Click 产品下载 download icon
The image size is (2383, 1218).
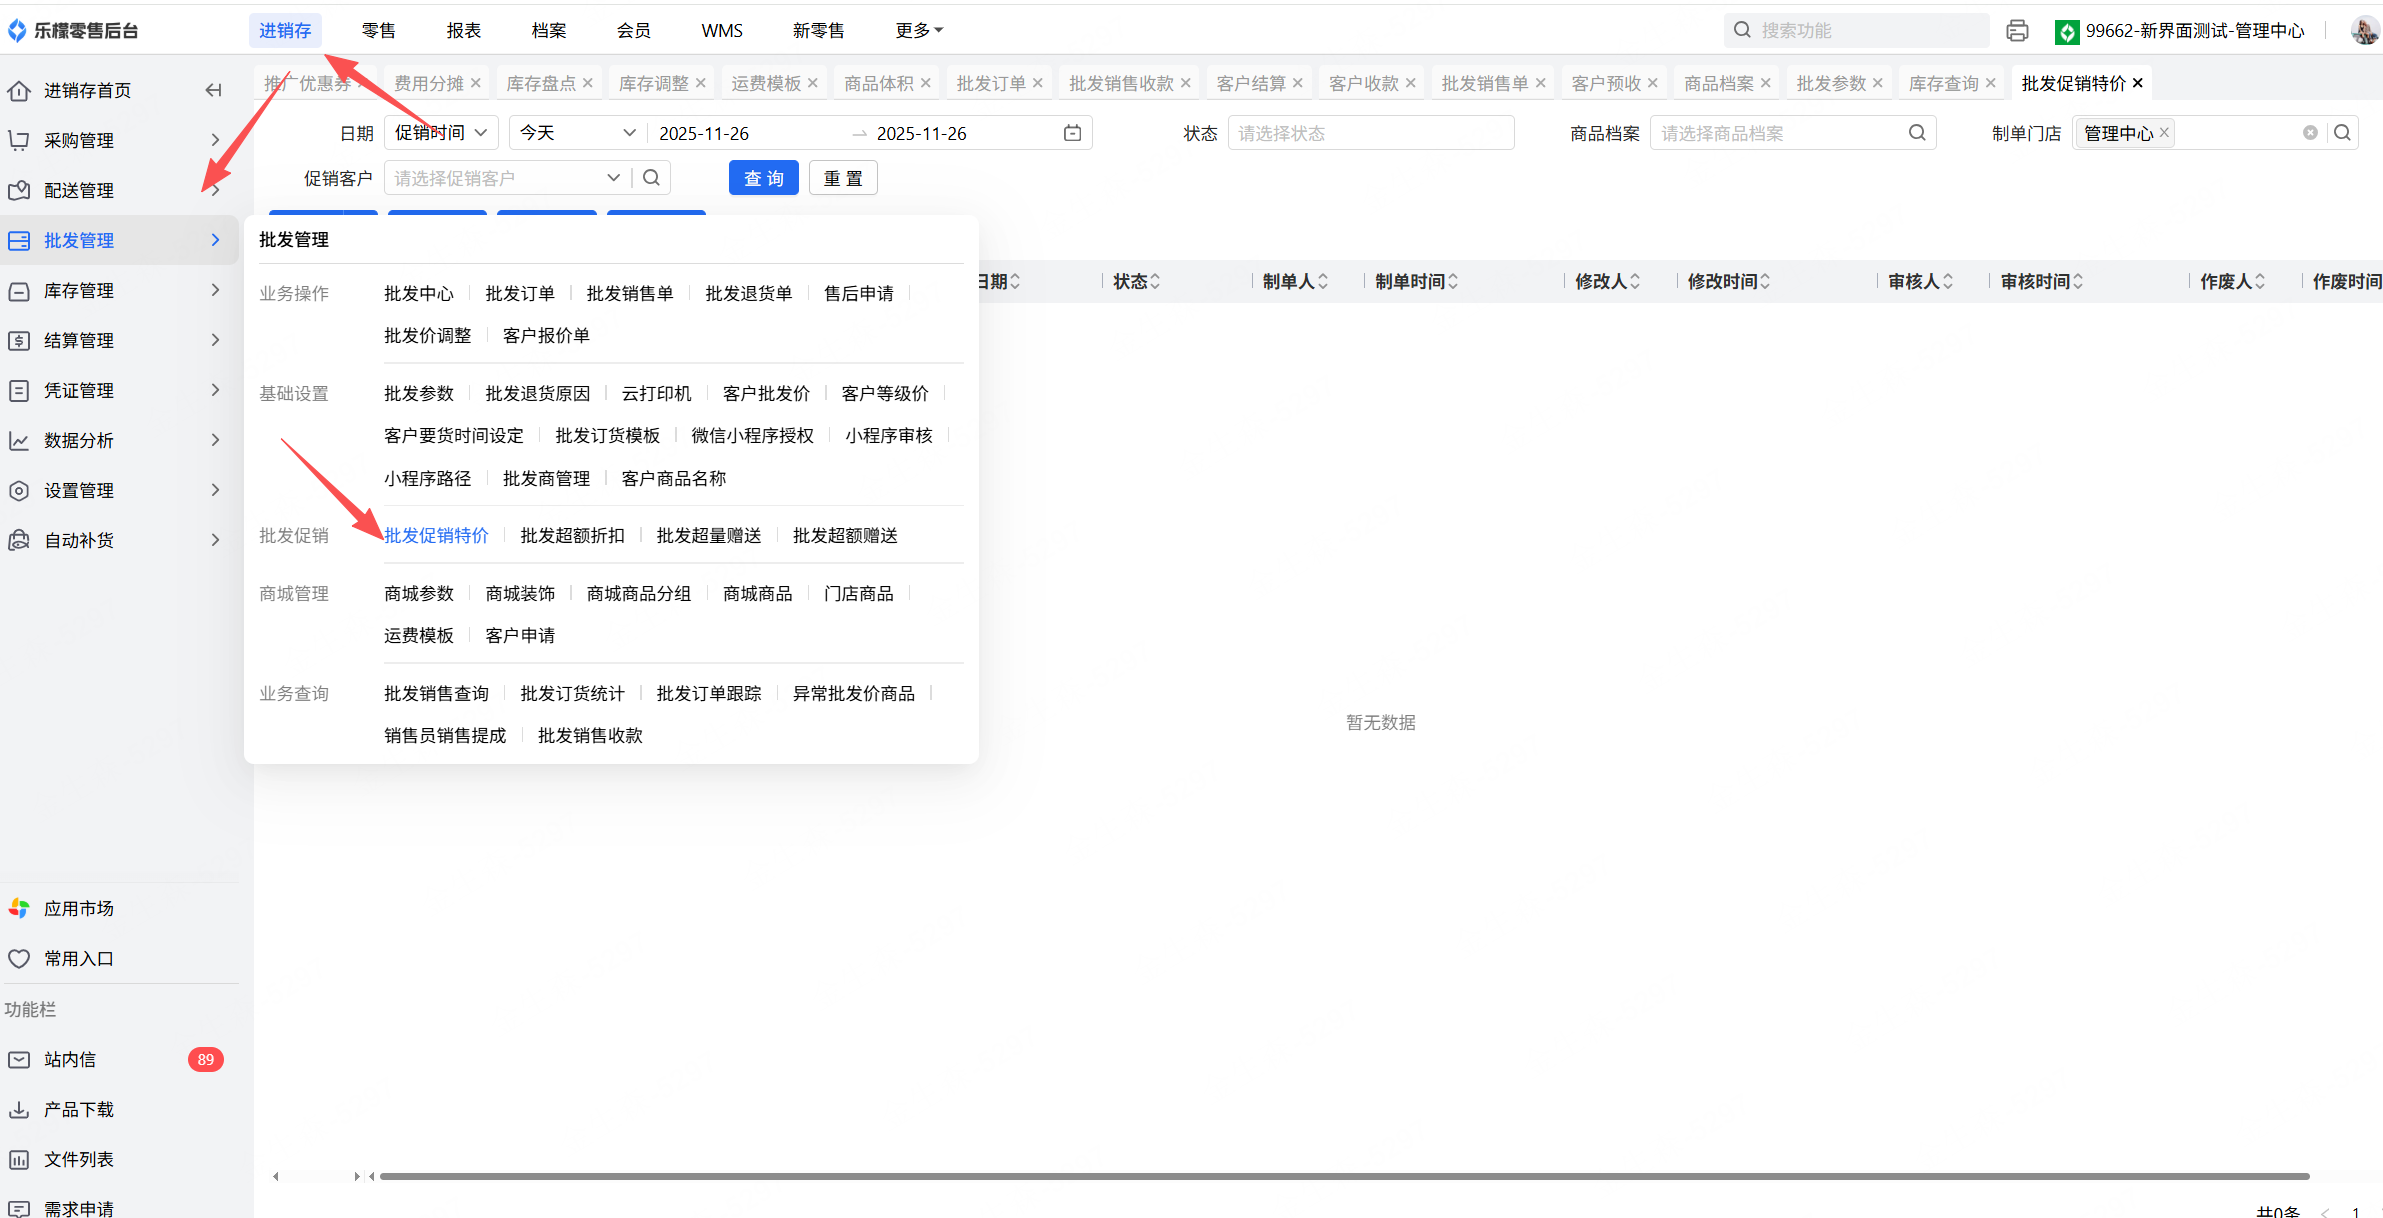[x=19, y=1109]
